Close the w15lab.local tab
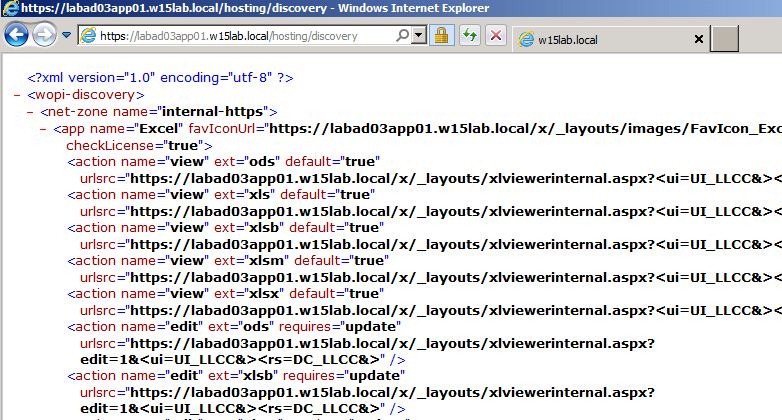Image resolution: width=782 pixels, height=420 pixels. pyautogui.click(x=699, y=39)
